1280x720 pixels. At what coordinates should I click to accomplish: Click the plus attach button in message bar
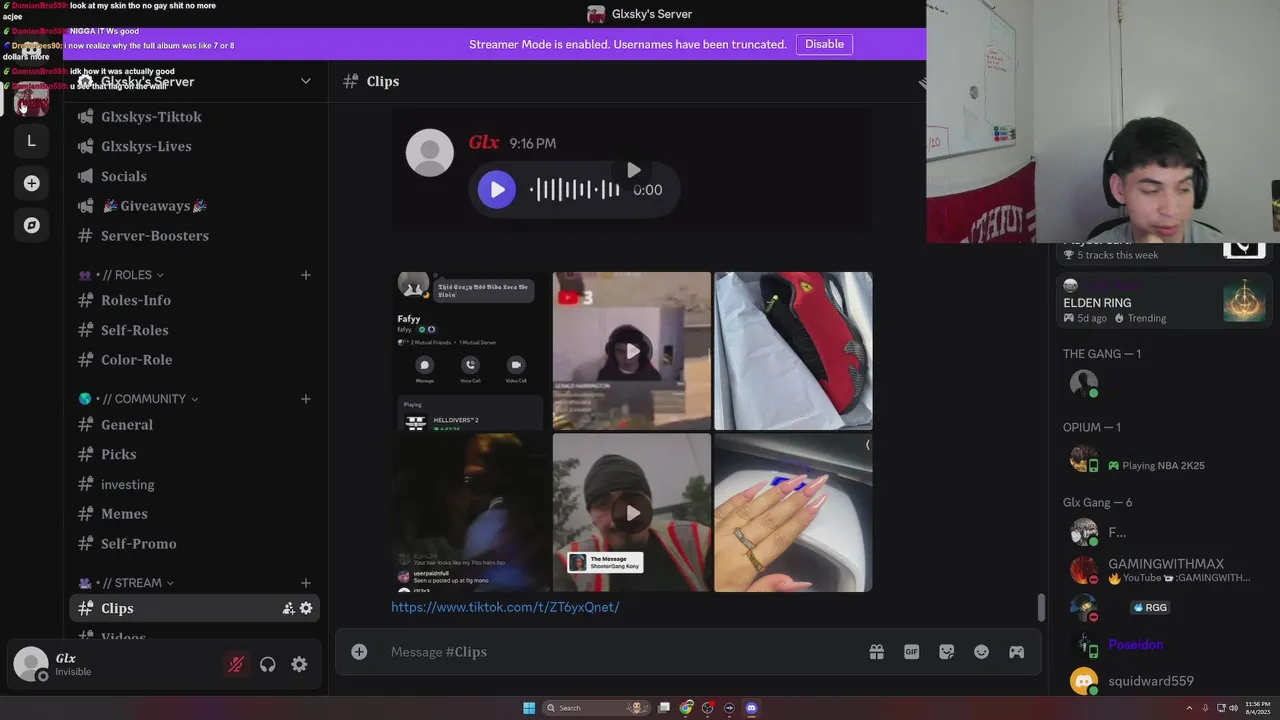(359, 652)
